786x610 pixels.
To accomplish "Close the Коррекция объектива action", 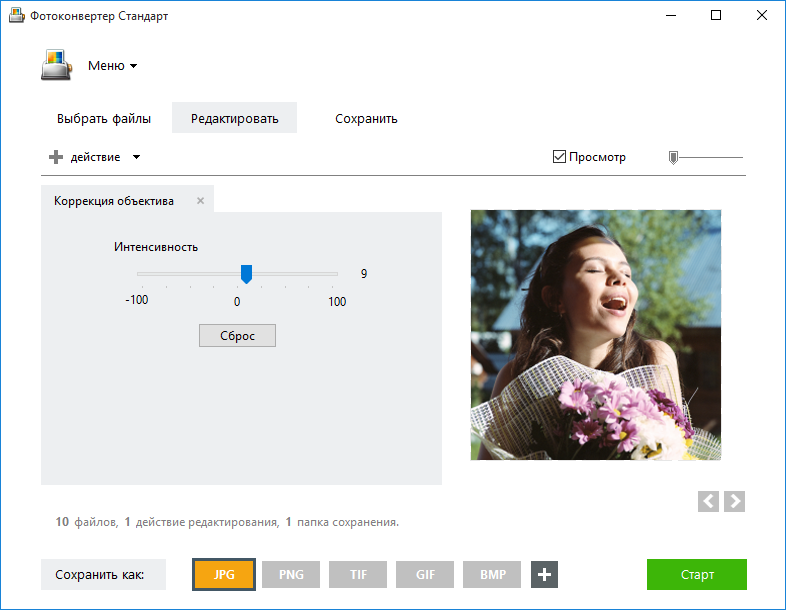I will point(201,200).
